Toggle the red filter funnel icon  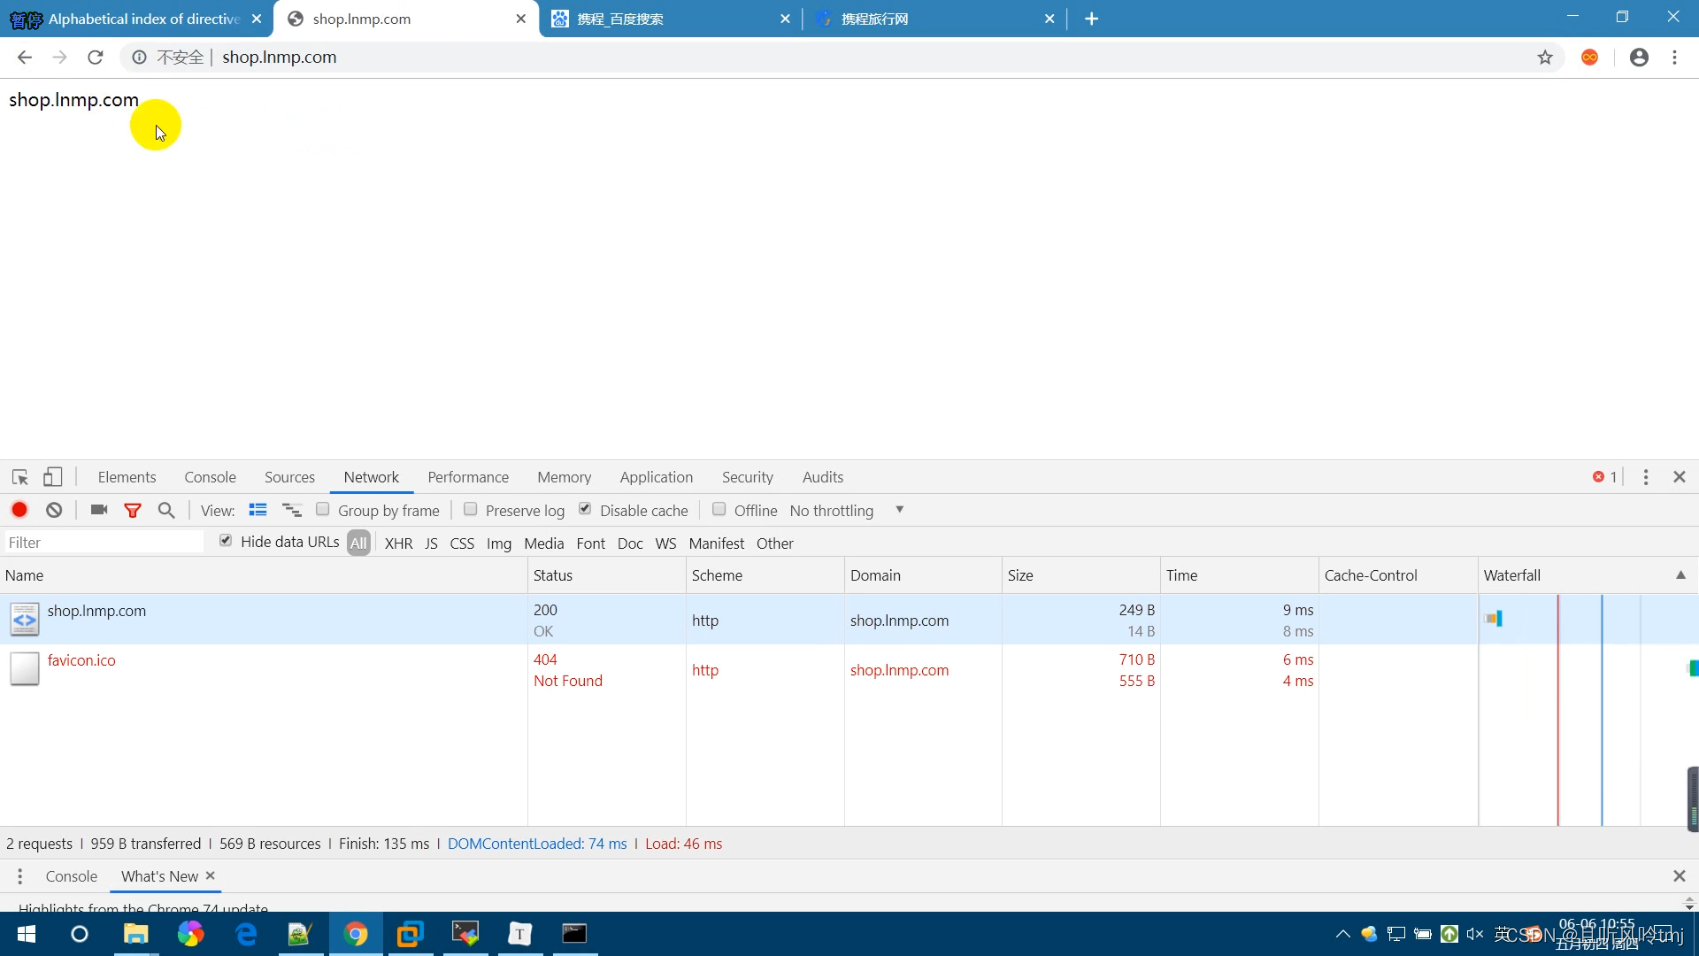(132, 510)
